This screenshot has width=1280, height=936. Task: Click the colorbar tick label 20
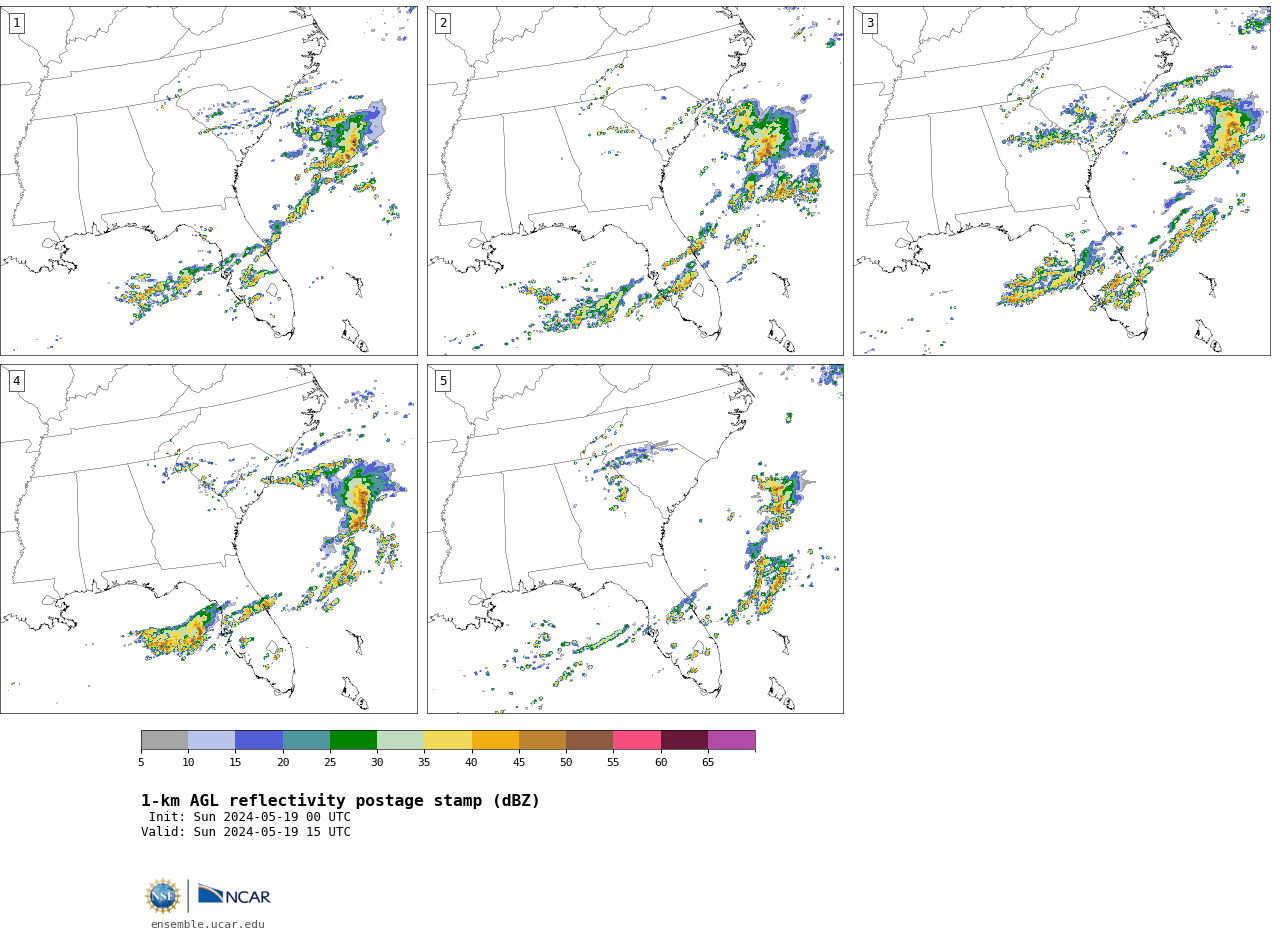(x=283, y=763)
